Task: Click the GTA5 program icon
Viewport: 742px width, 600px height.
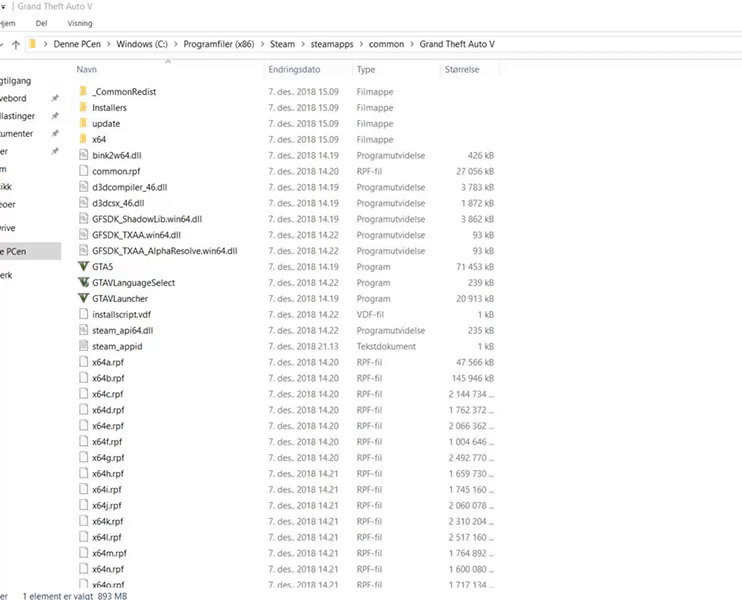Action: [83, 266]
